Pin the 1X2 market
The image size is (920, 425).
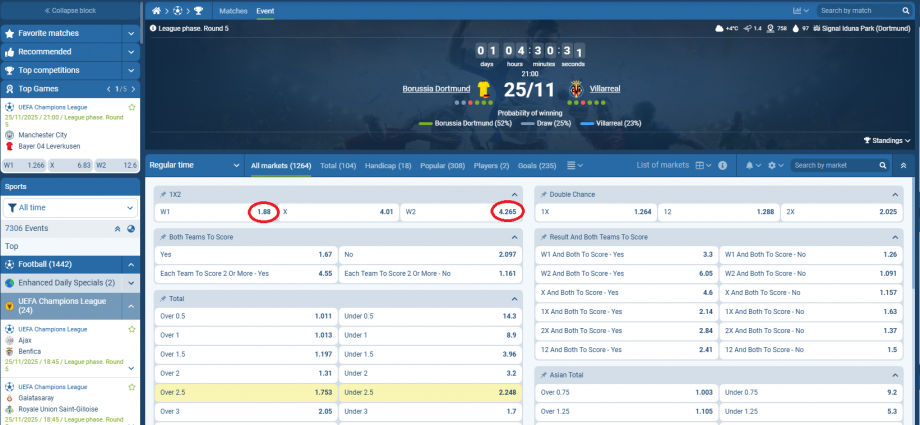click(163, 194)
